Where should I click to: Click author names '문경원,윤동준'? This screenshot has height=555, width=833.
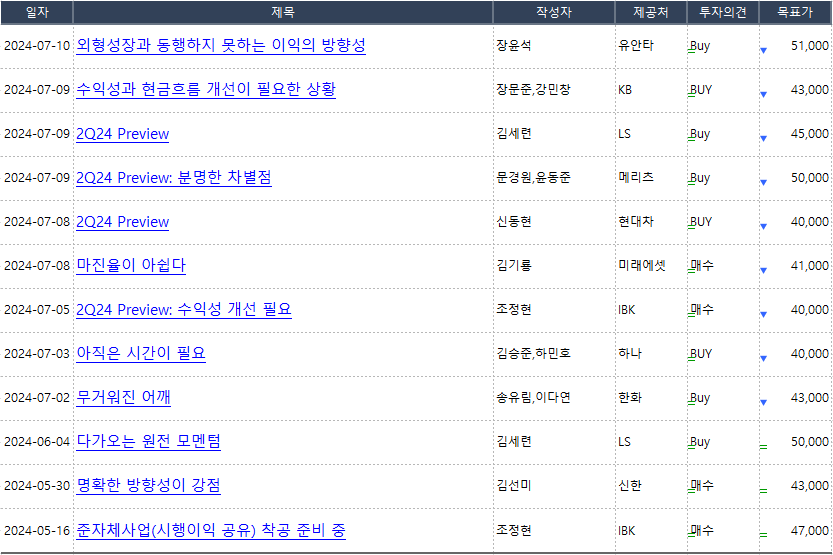[x=533, y=177]
